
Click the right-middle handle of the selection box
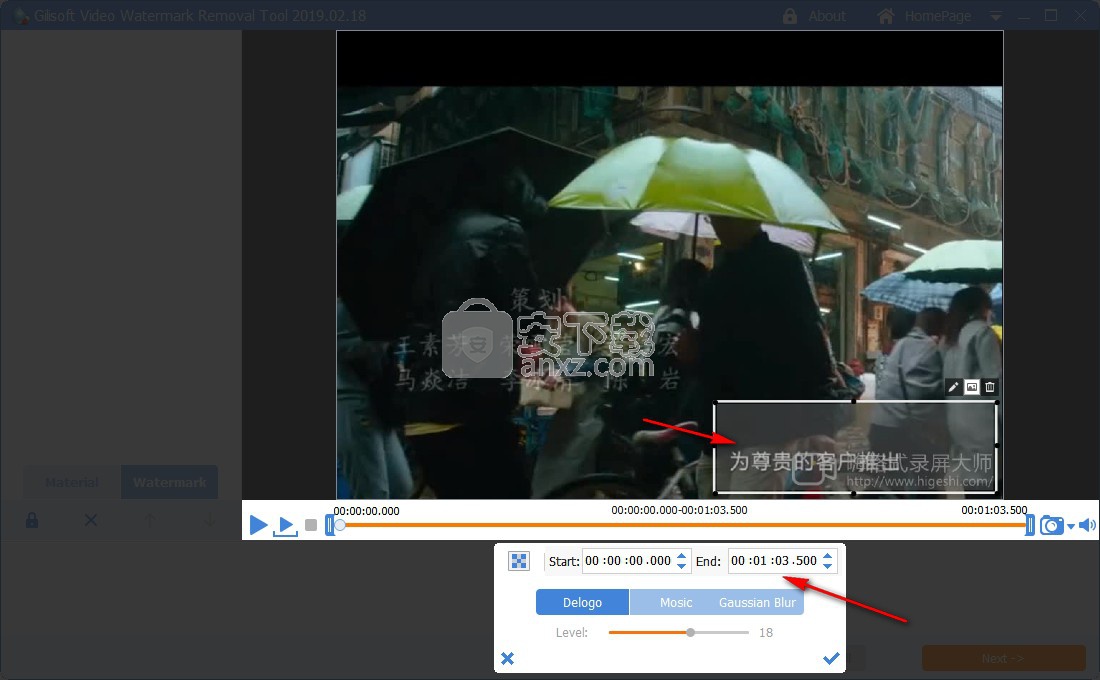pos(997,446)
